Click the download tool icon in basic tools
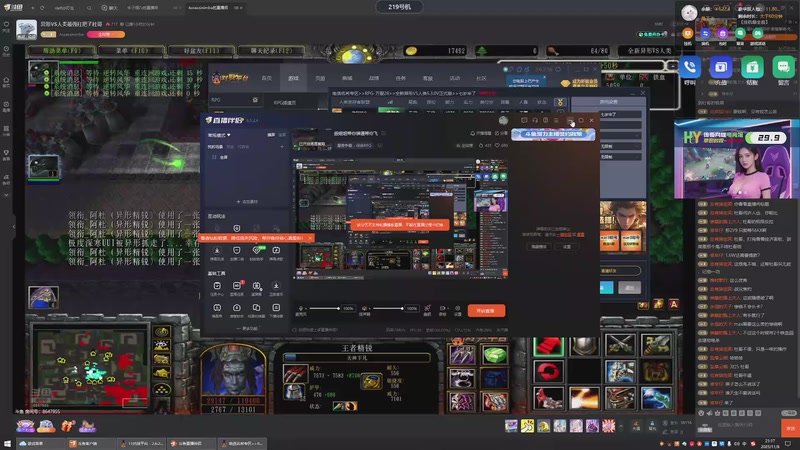The image size is (800, 450). click(x=276, y=287)
